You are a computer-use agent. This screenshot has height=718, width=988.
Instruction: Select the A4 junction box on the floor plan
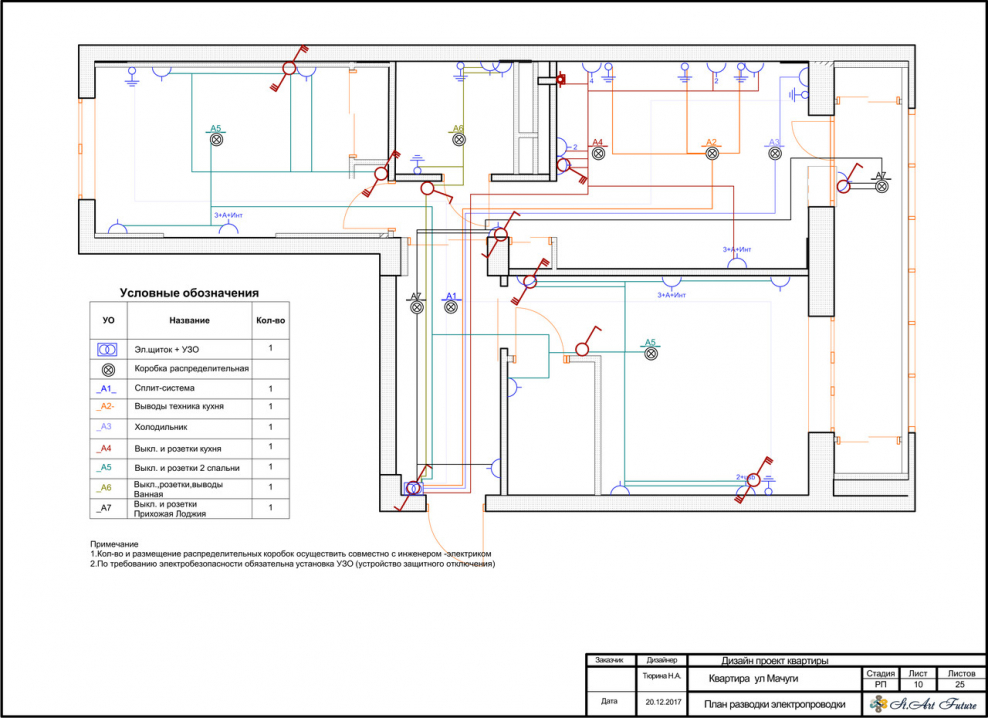pyautogui.click(x=598, y=154)
